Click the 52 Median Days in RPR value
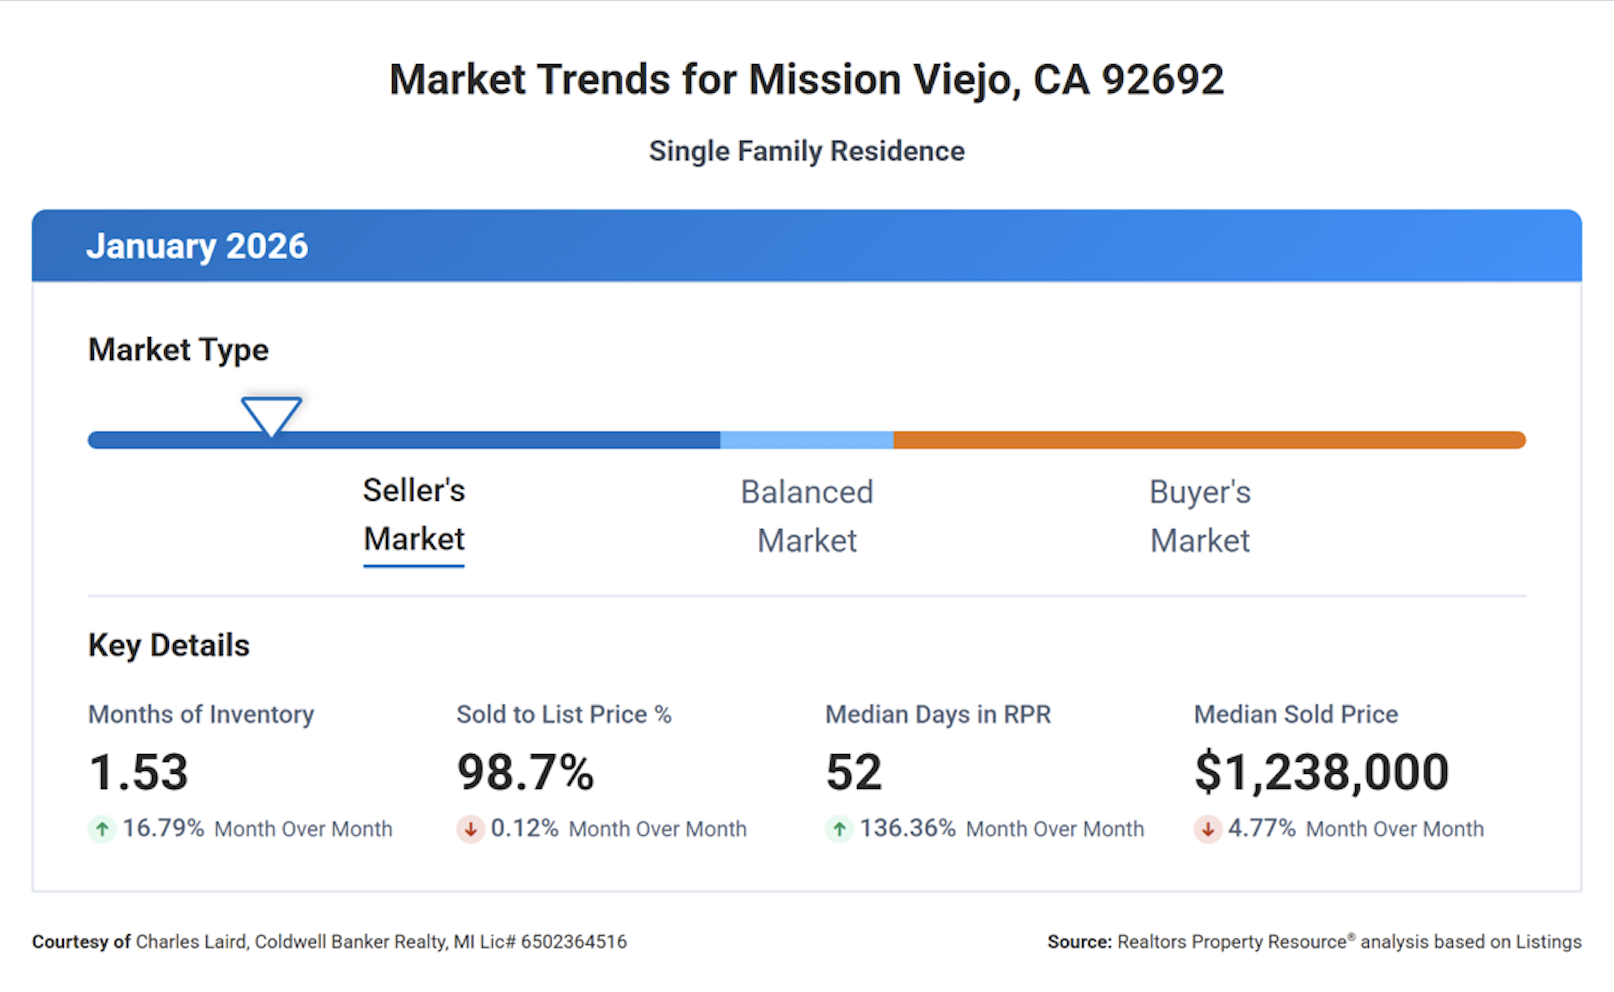1614x992 pixels. tap(854, 772)
